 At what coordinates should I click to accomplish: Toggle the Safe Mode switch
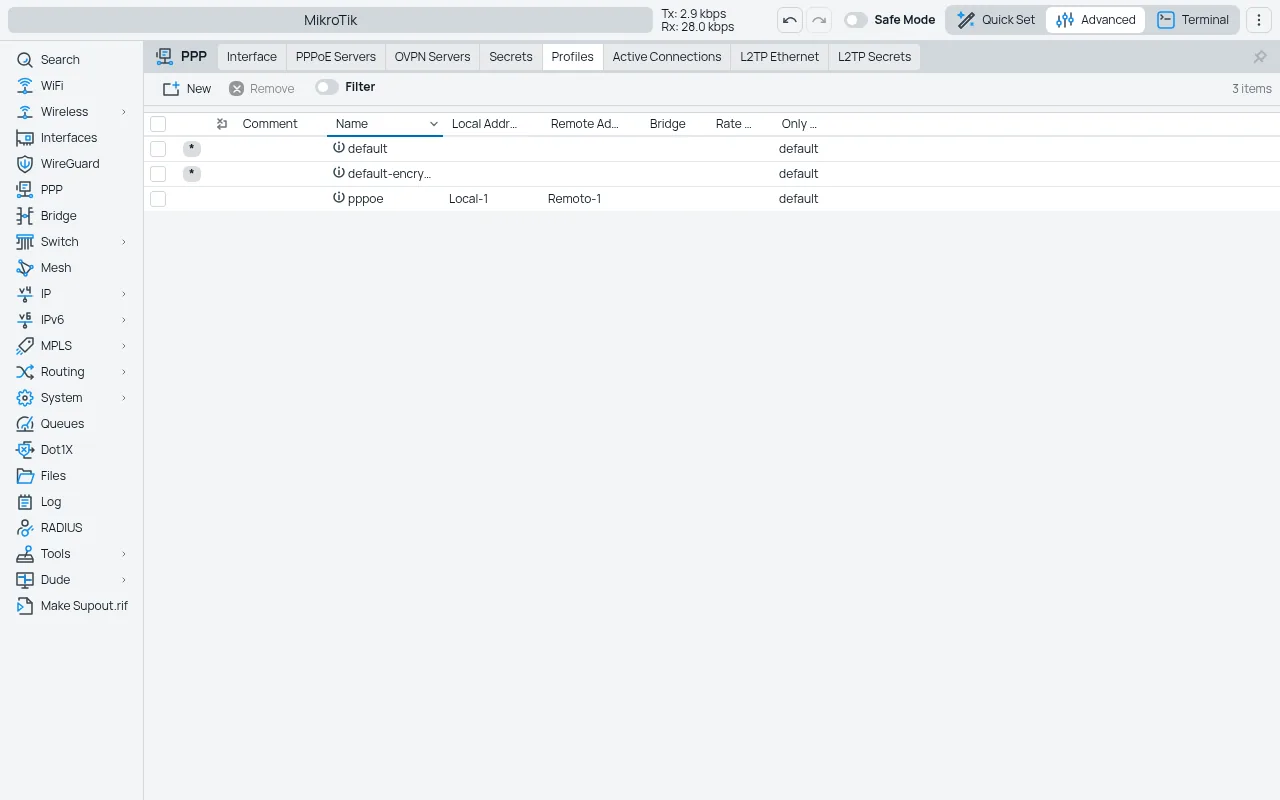(x=855, y=20)
